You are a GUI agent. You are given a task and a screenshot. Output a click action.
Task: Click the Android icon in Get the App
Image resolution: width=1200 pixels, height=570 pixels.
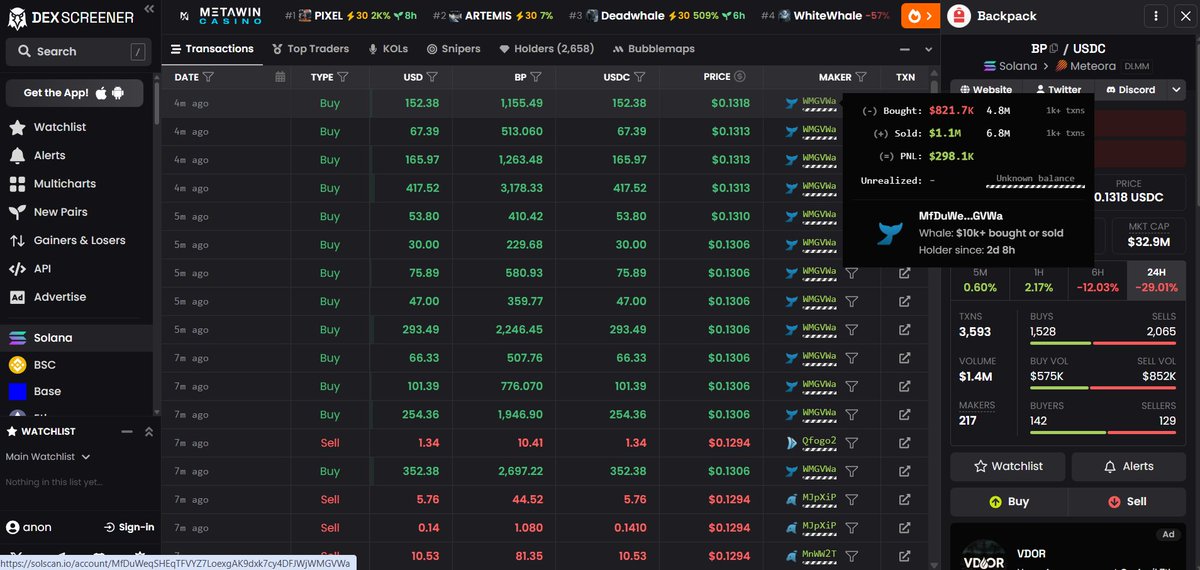tap(118, 93)
